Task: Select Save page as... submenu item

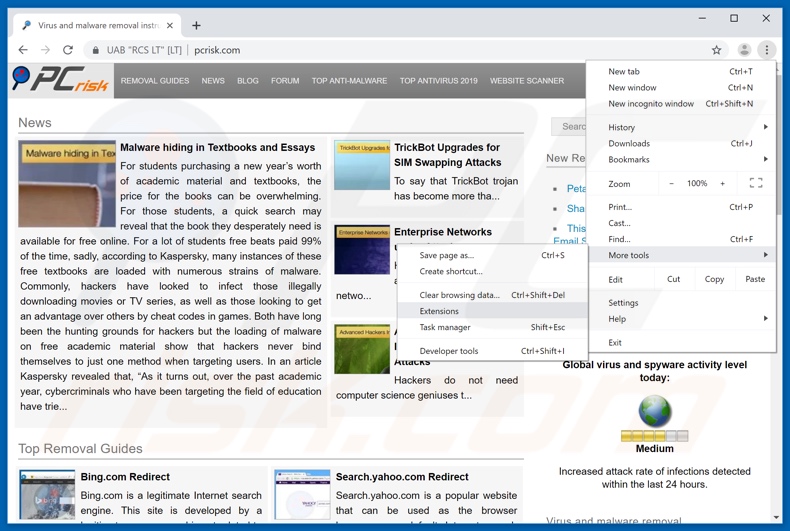Action: pos(492,255)
